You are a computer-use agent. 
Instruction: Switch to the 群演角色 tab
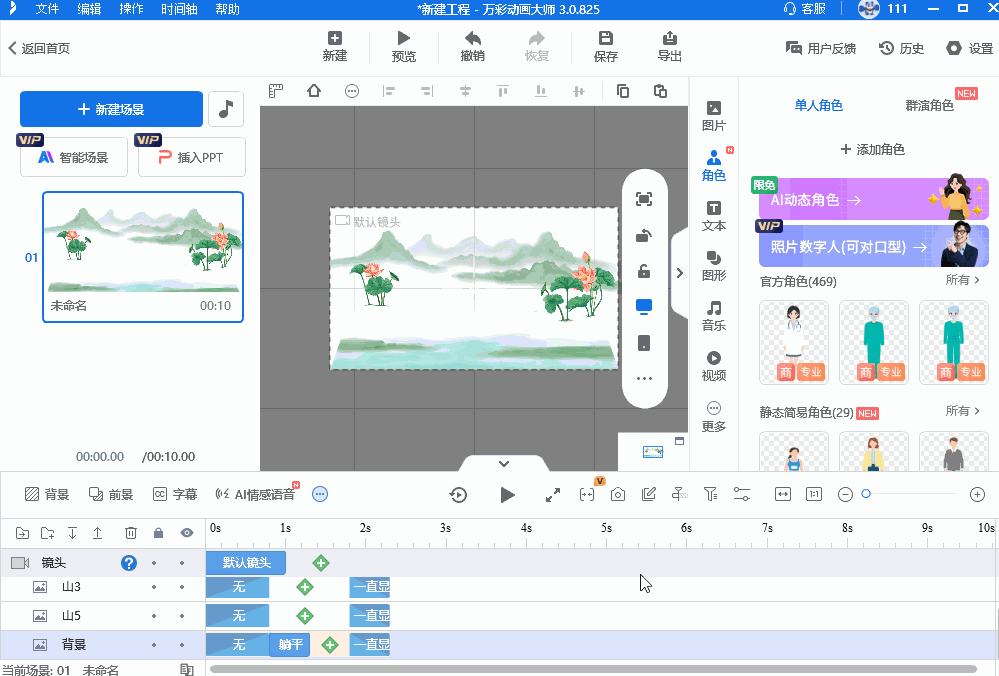click(929, 105)
